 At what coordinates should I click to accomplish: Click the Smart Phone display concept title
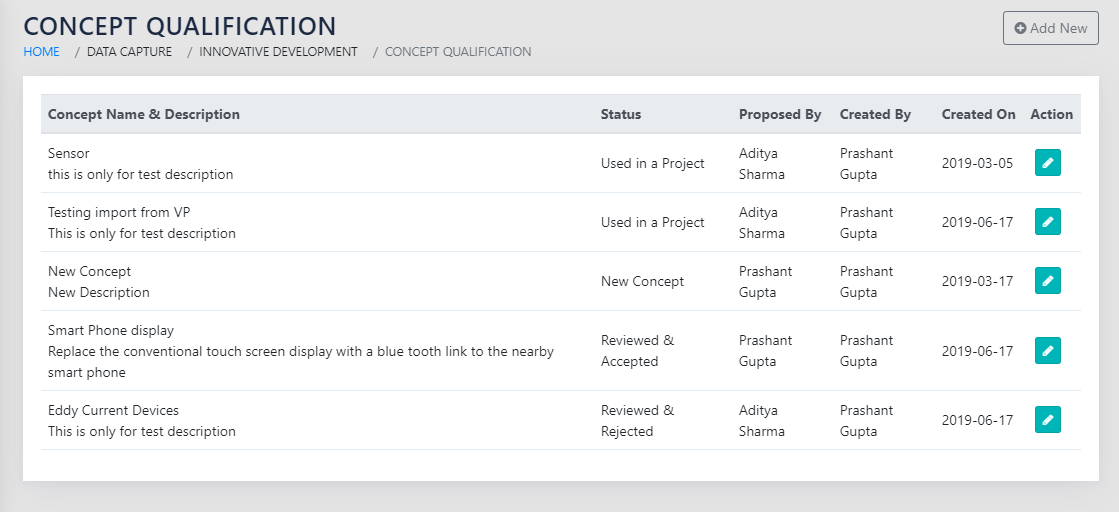coord(111,330)
